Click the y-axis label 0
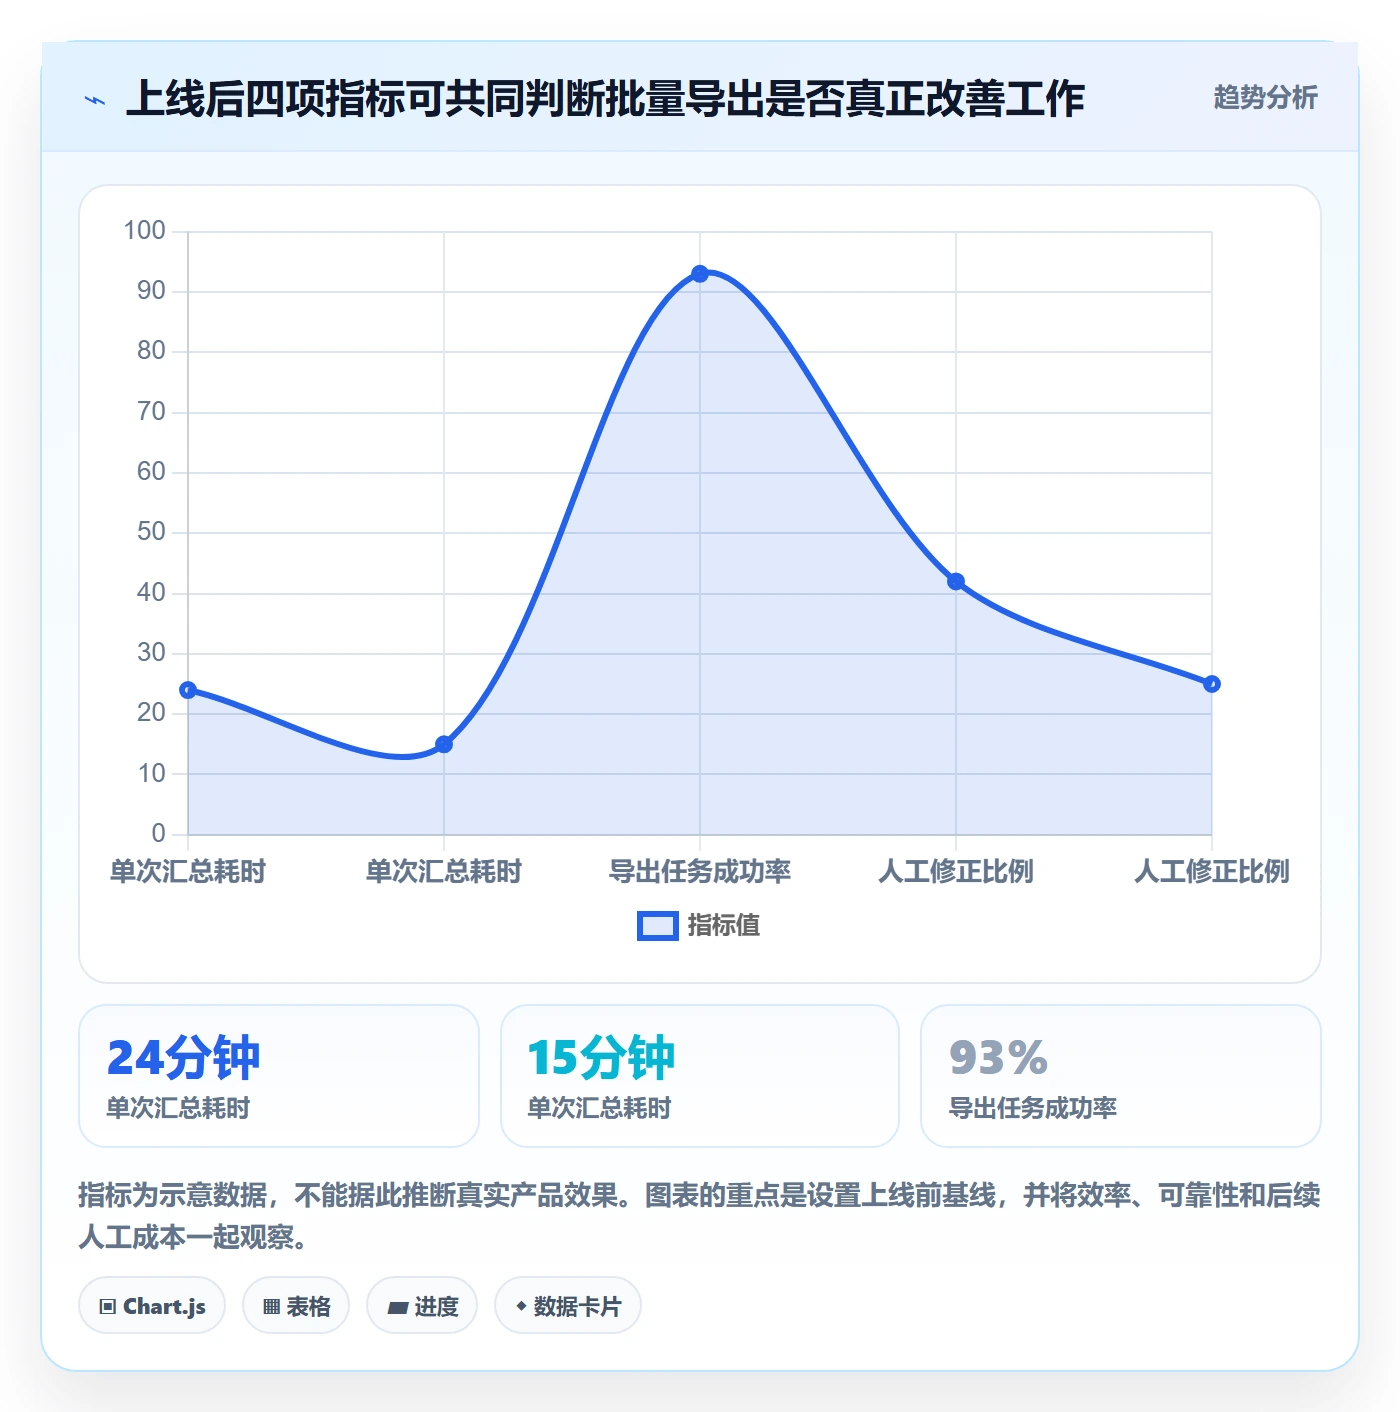 [x=158, y=834]
